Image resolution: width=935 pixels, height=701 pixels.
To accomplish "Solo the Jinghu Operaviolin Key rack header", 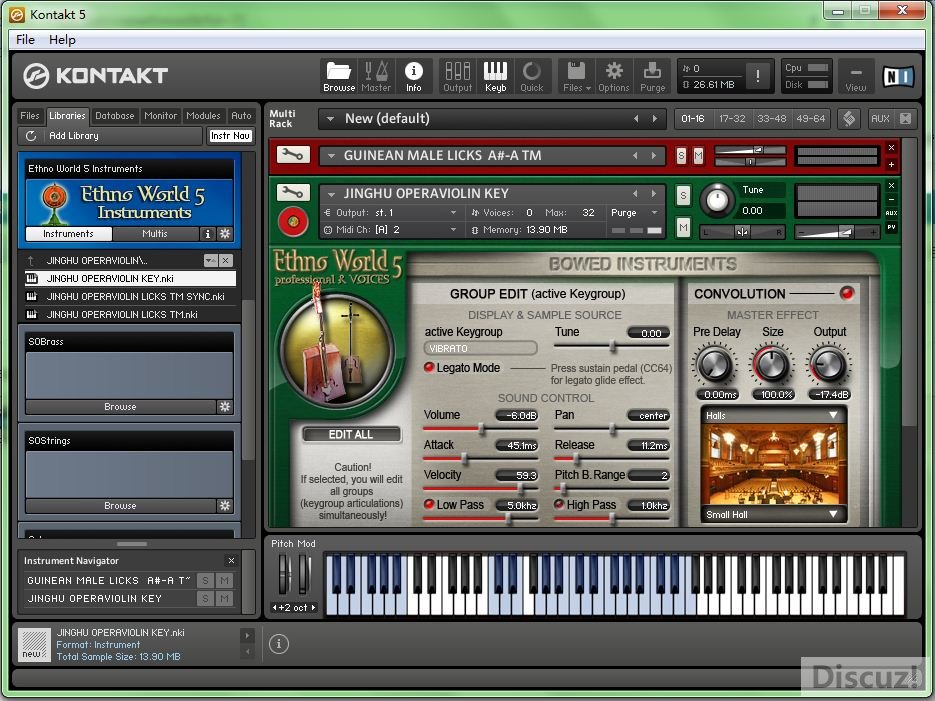I will click(x=683, y=195).
